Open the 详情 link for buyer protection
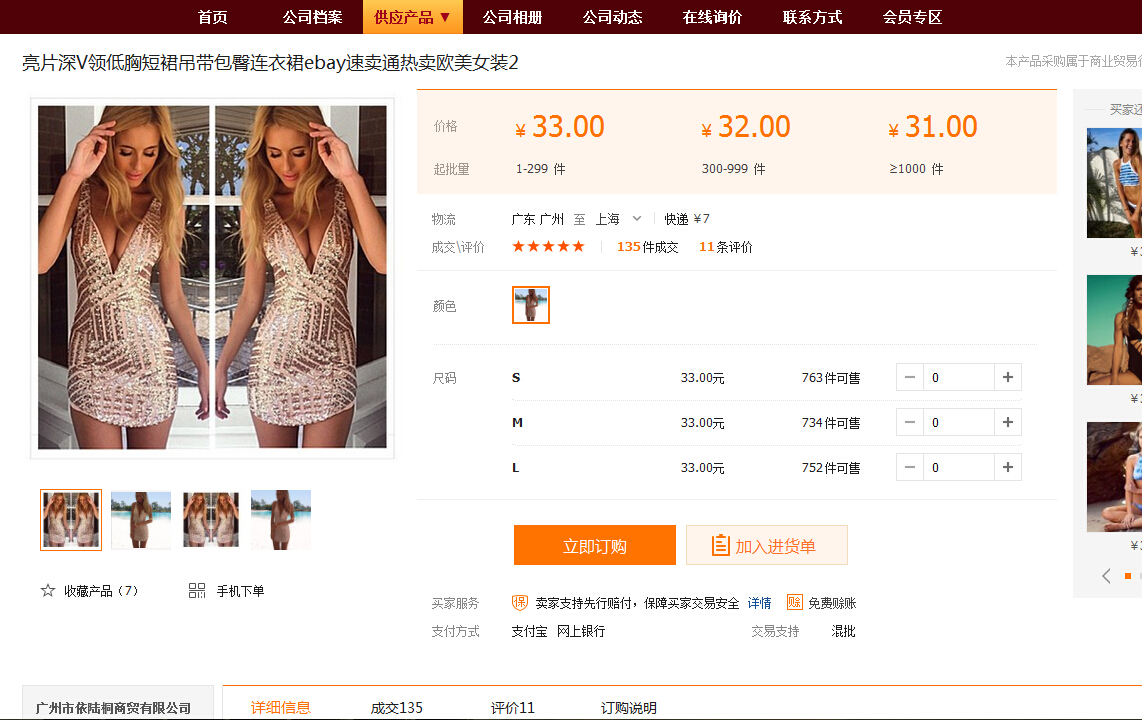Viewport: 1142px width, 720px height. (x=760, y=603)
